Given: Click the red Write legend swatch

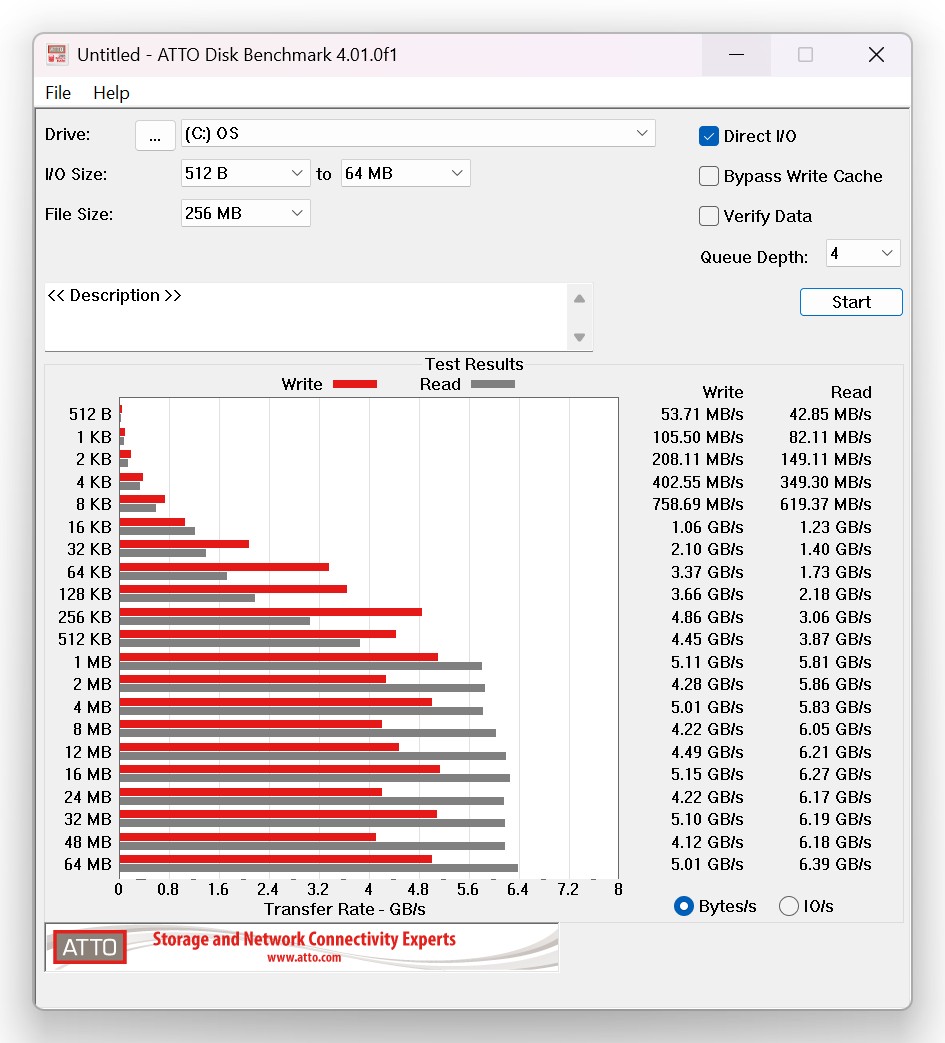Looking at the screenshot, I should click(x=354, y=384).
